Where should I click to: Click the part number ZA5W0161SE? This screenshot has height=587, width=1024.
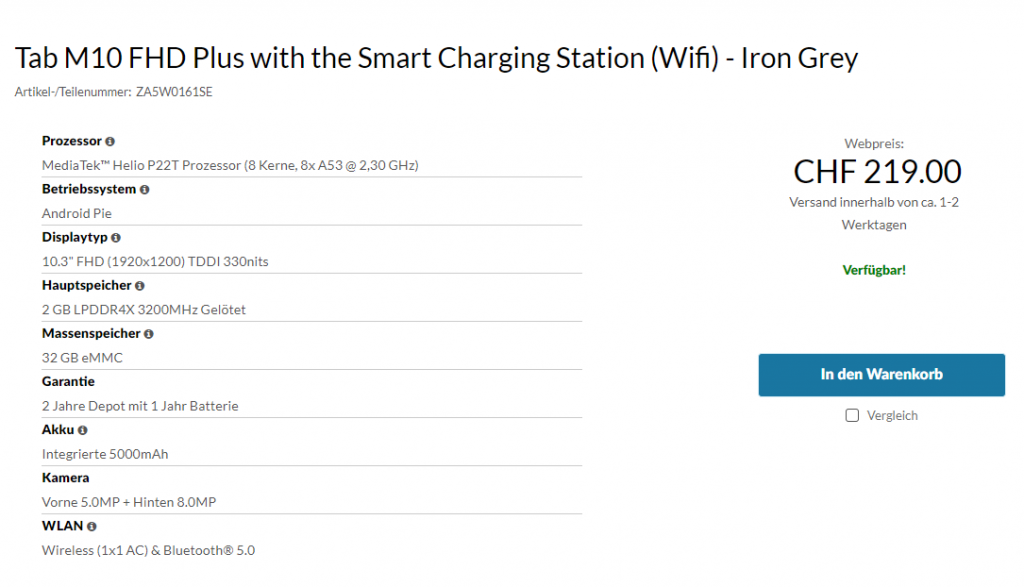point(174,92)
